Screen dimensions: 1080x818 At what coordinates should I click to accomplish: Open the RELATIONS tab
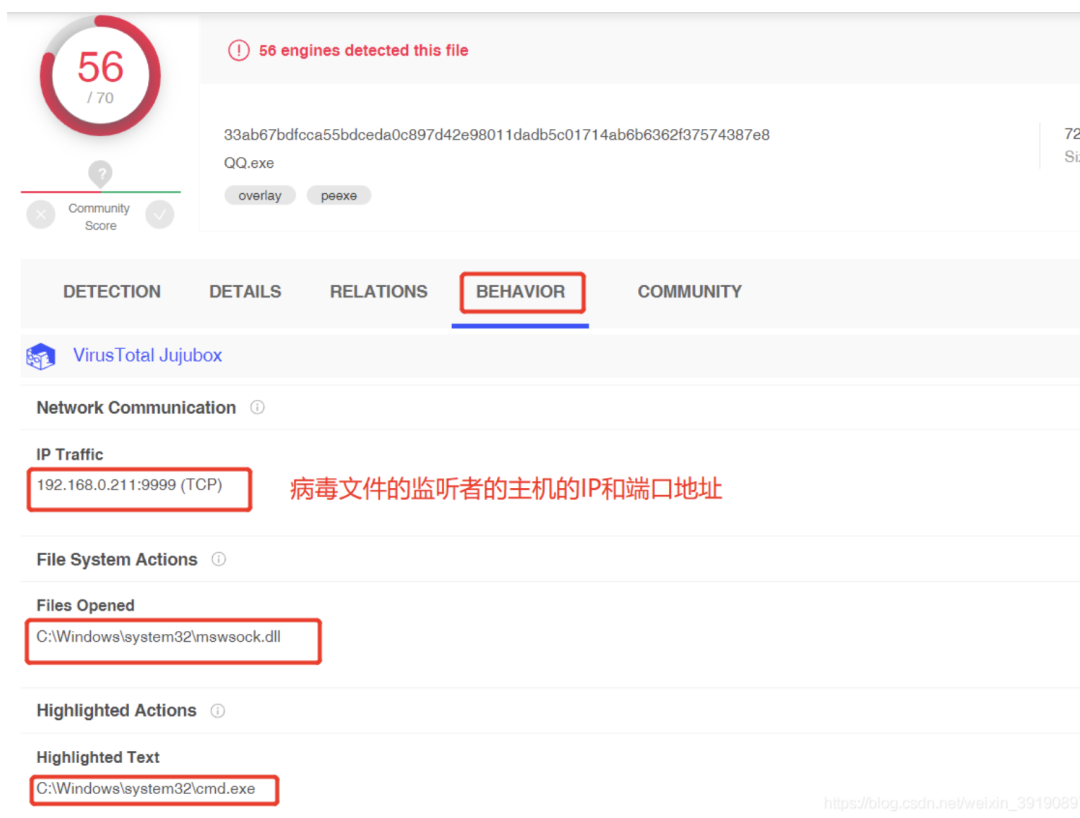coord(379,292)
